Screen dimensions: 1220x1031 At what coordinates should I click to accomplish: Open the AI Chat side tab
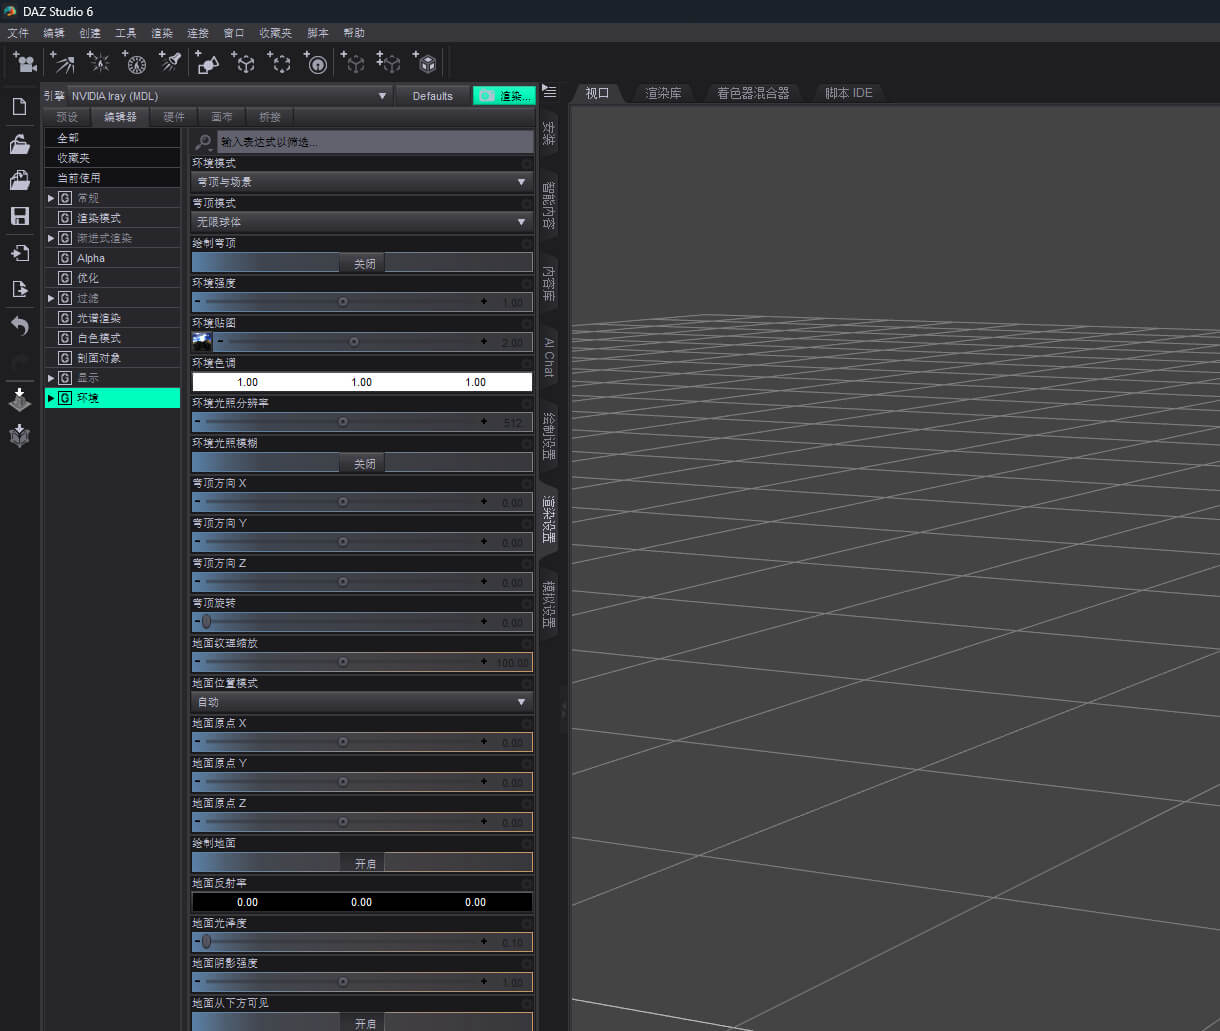coord(549,357)
